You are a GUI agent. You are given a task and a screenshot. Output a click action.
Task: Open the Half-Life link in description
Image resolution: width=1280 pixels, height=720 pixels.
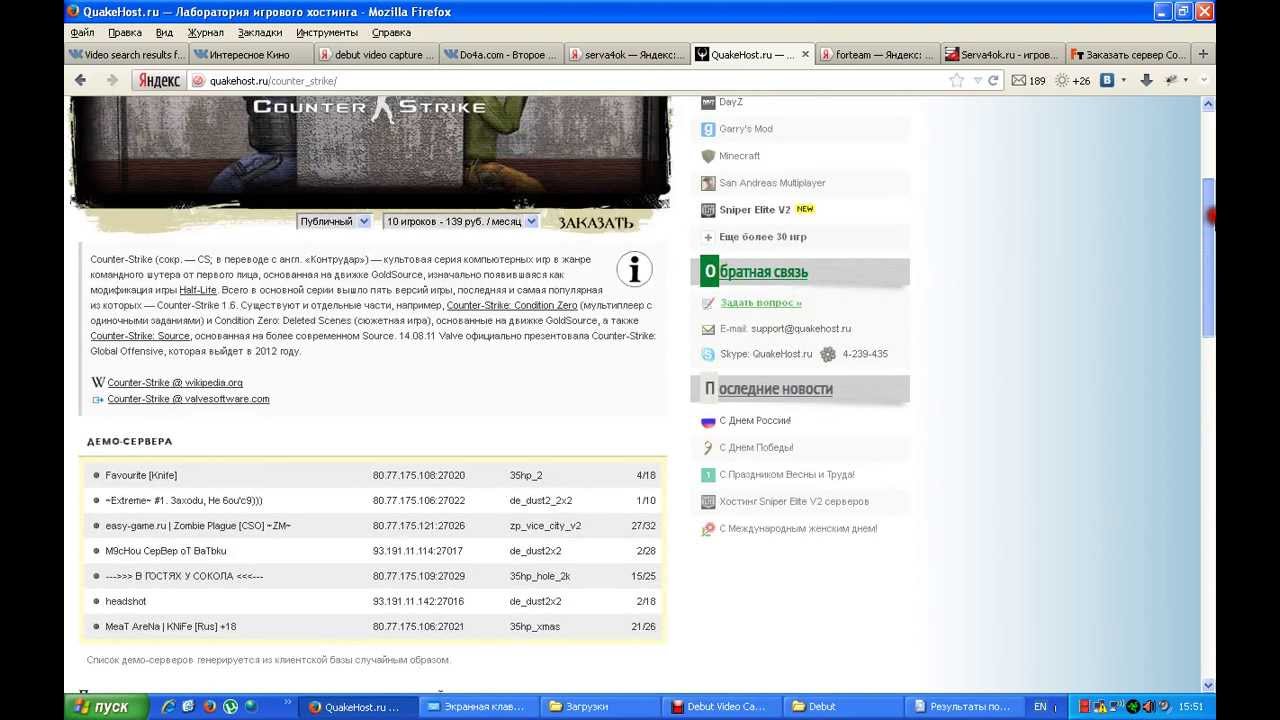198,290
